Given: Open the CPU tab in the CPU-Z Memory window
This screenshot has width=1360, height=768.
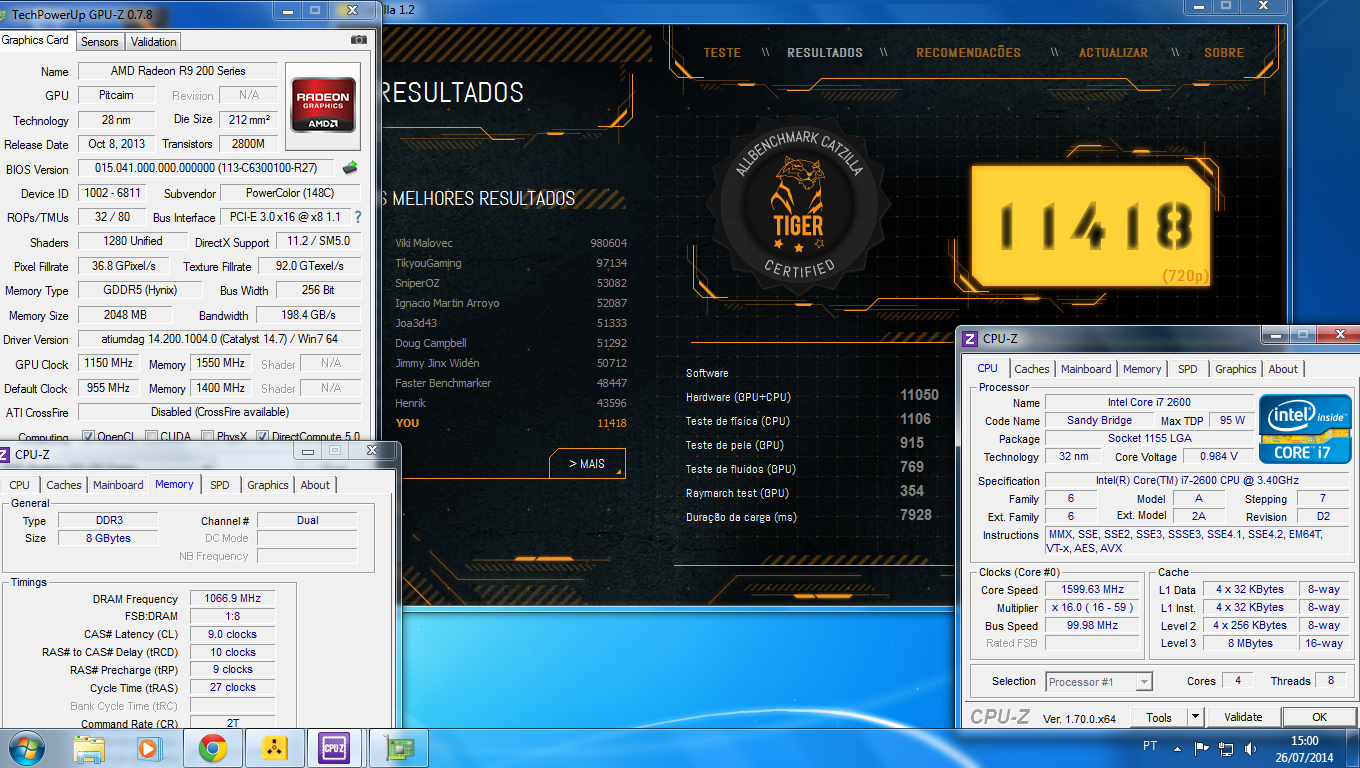Looking at the screenshot, I should point(20,485).
